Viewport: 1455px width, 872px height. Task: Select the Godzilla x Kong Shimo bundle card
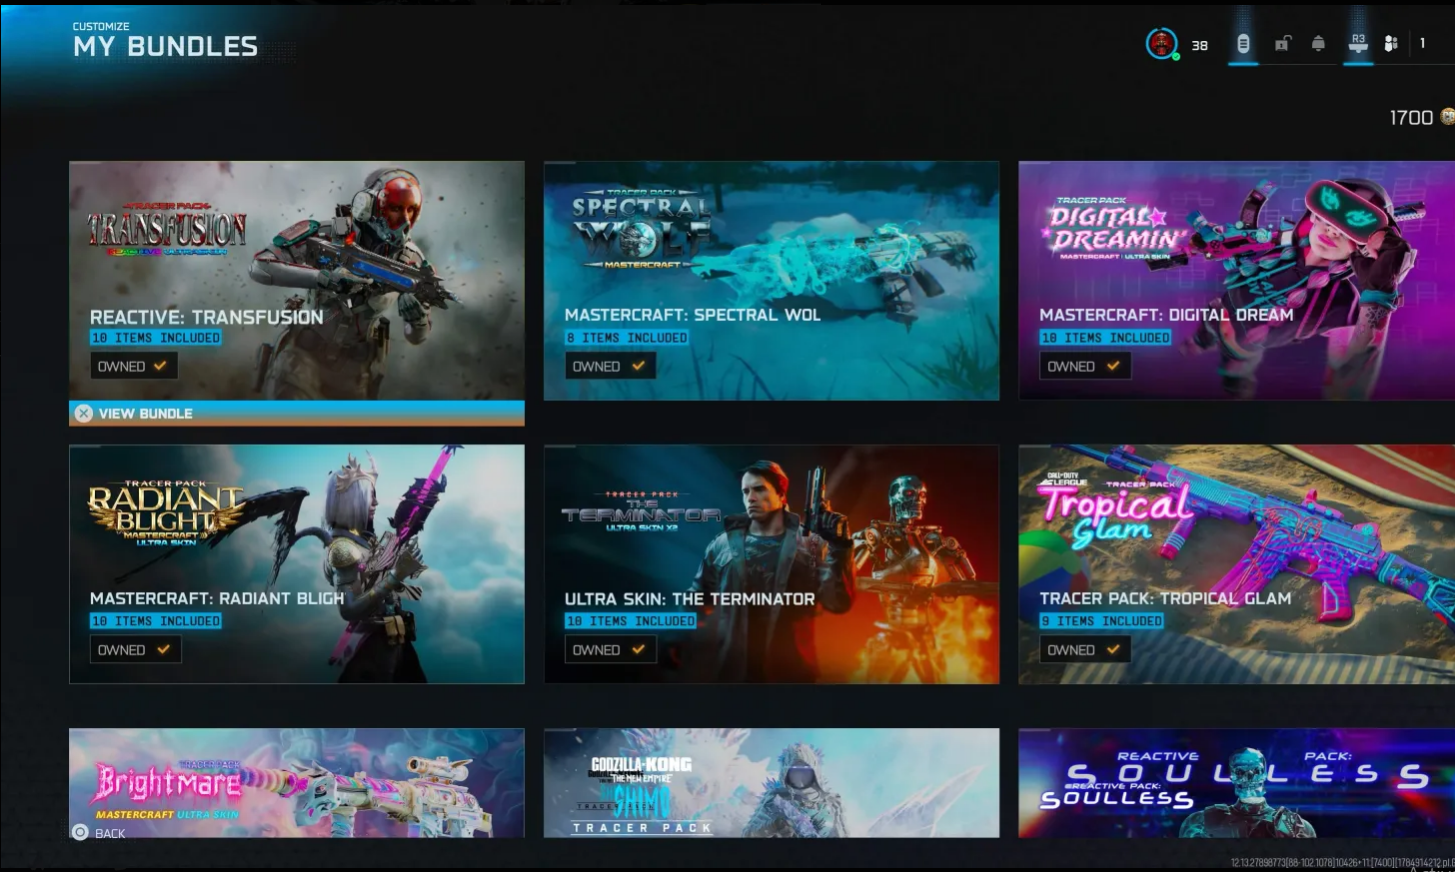771,783
